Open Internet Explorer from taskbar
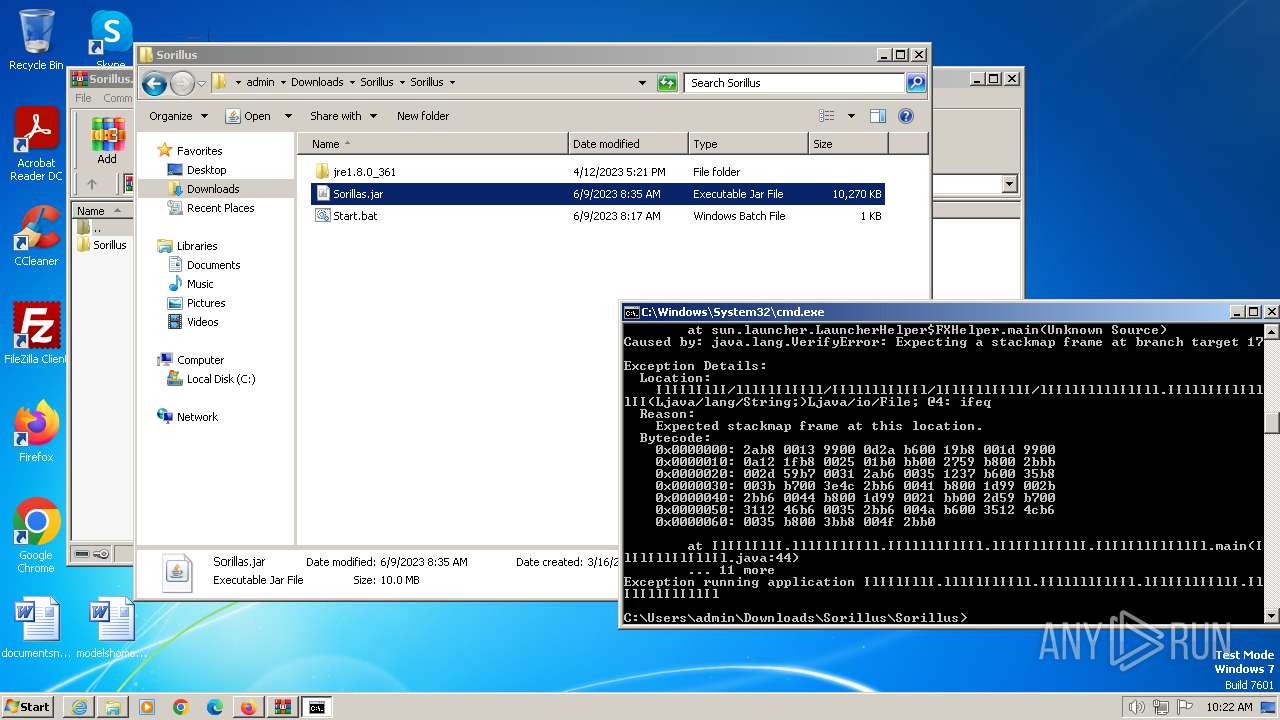 79,707
